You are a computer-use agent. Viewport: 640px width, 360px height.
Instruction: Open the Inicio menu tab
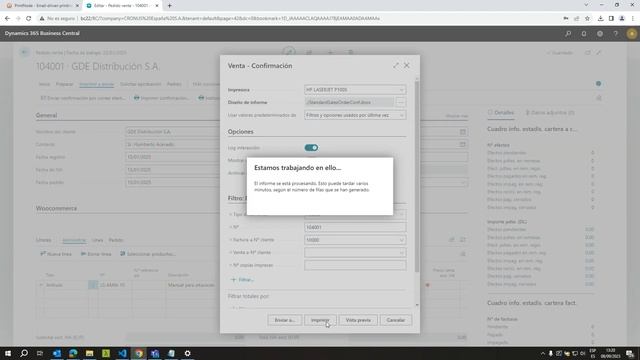click(44, 84)
